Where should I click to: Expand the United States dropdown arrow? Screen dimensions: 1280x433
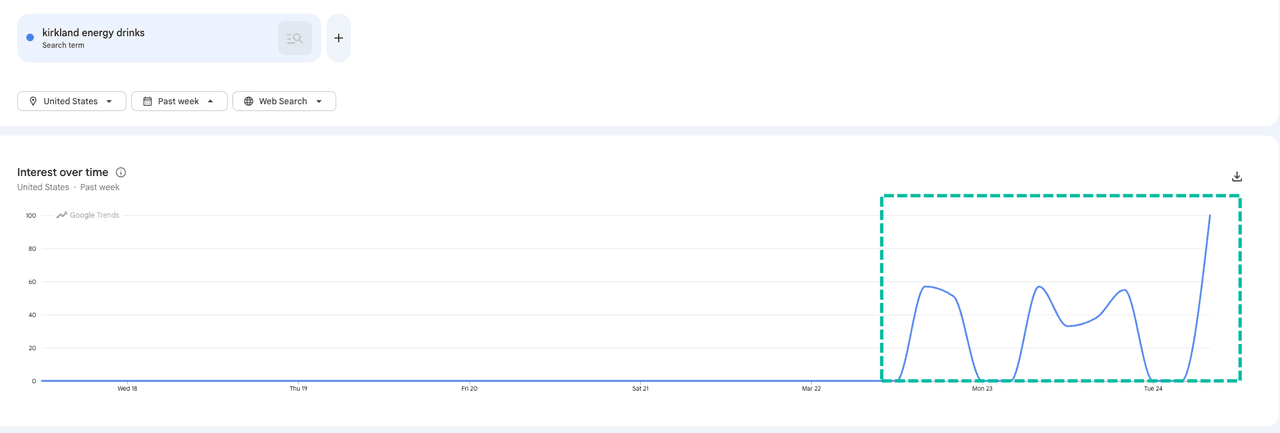point(109,101)
